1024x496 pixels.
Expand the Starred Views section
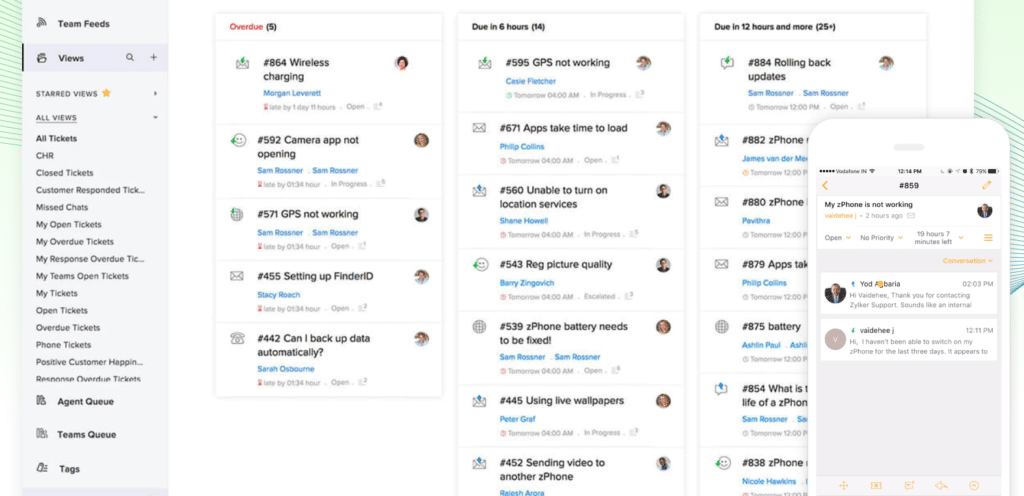tap(155, 93)
